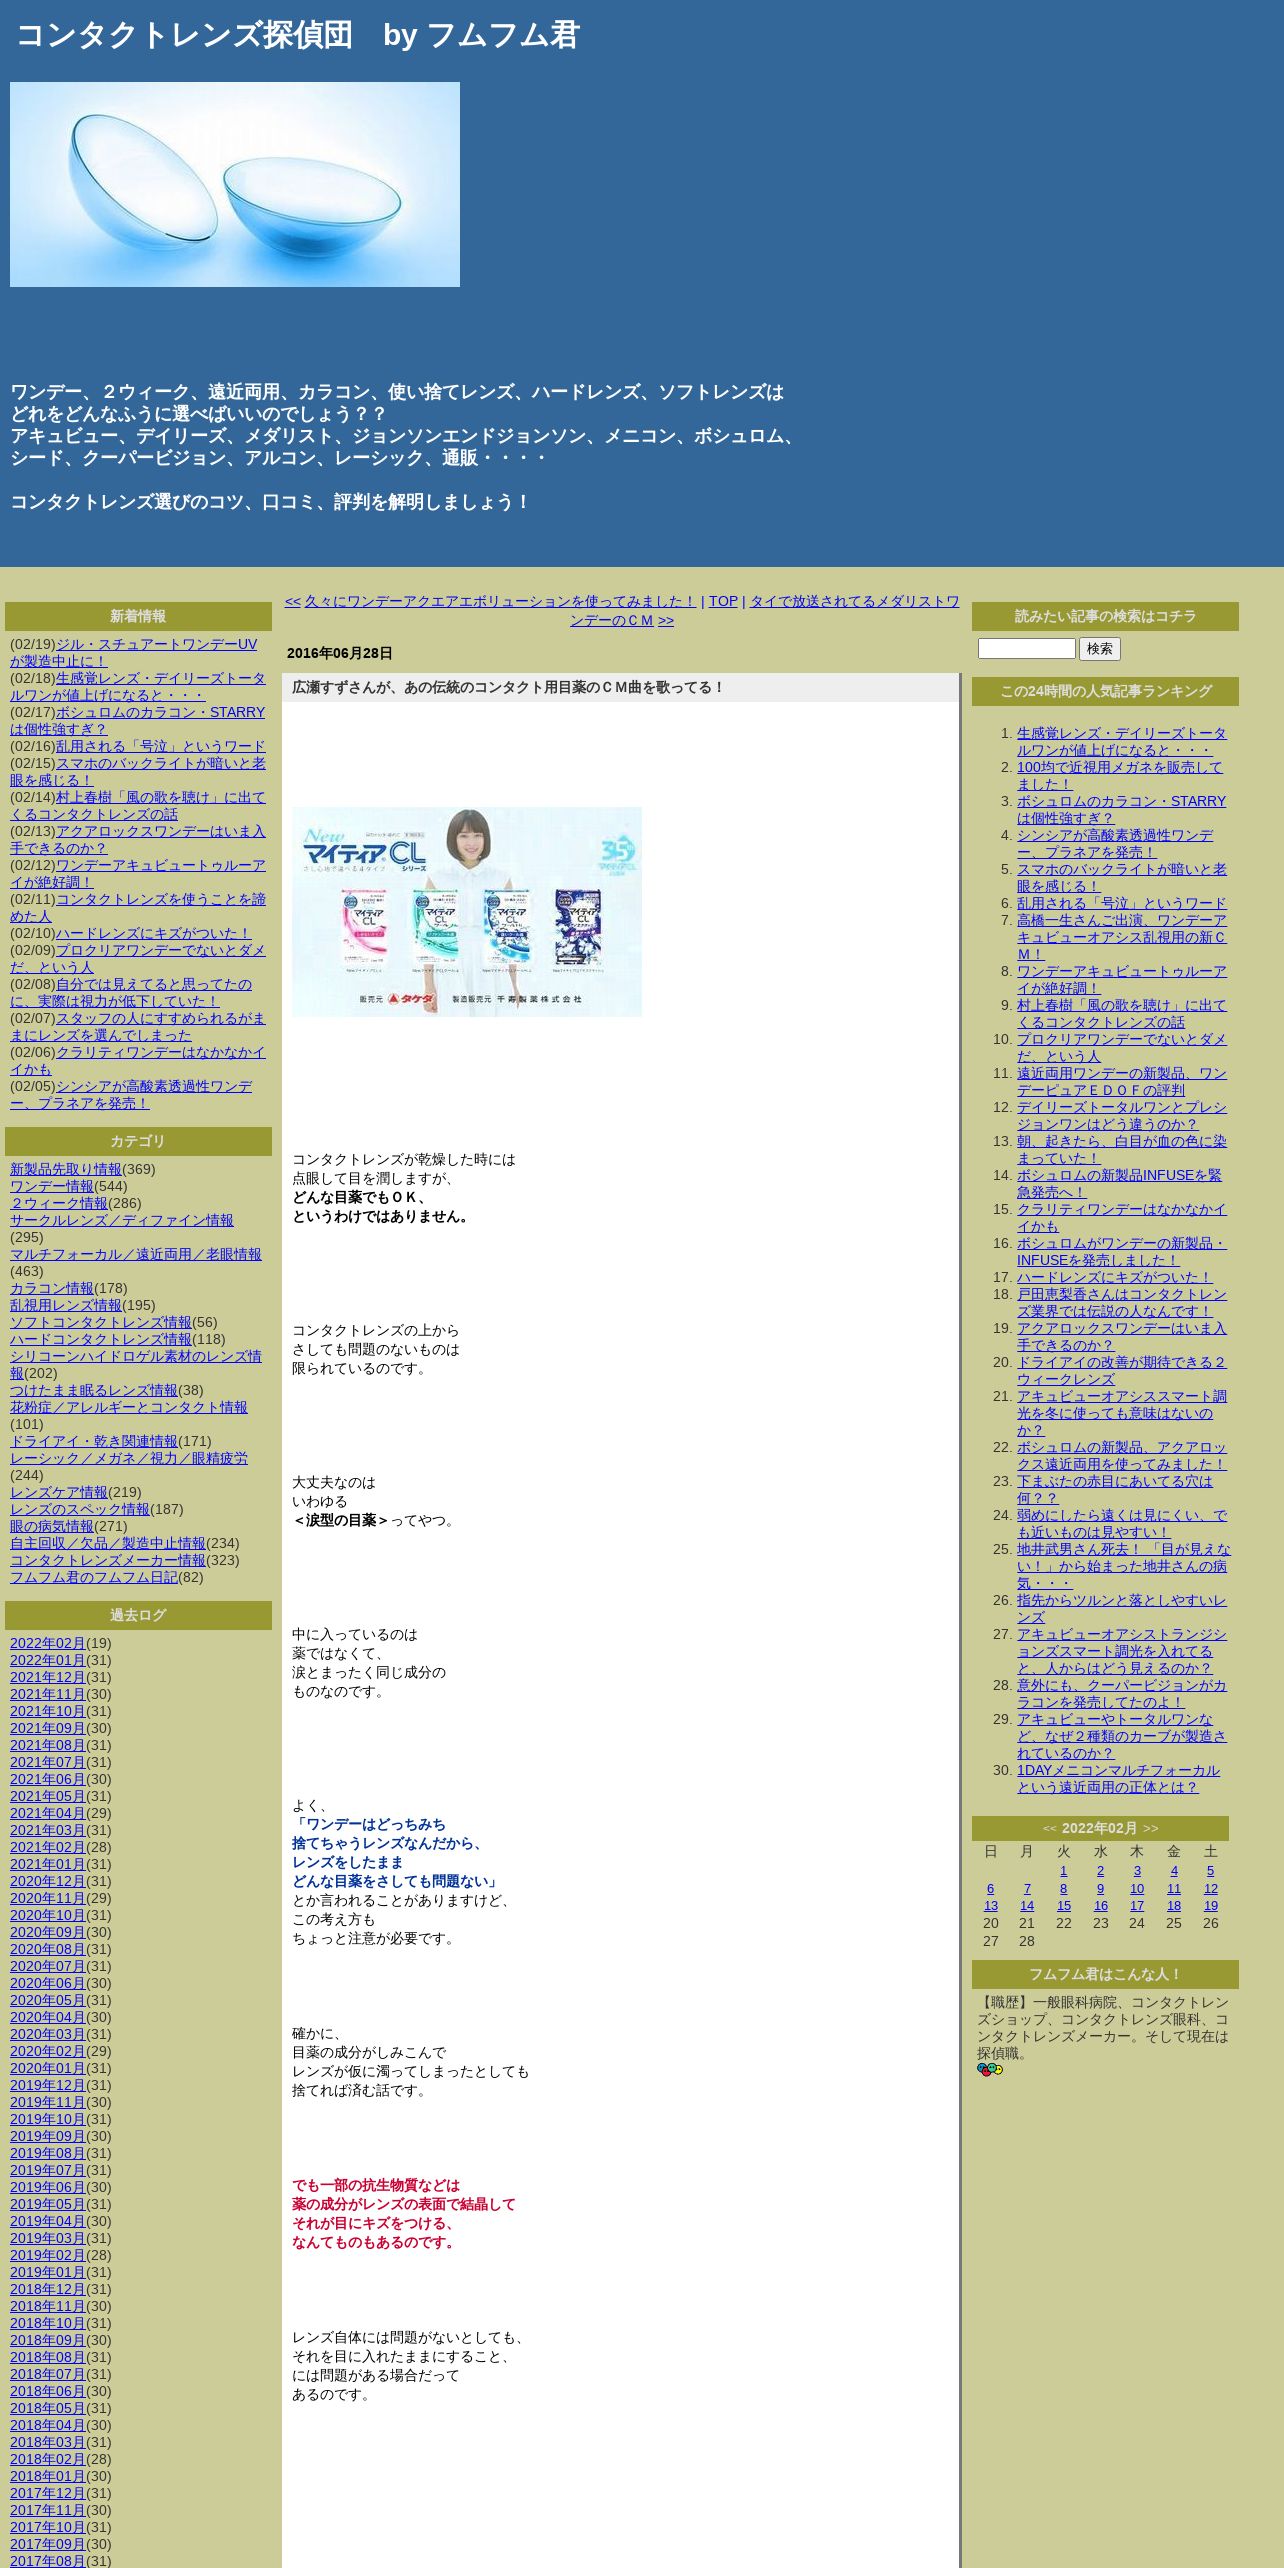Open category フムフム君のフムフム日記
The width and height of the screenshot is (1284, 2568).
[x=94, y=1577]
